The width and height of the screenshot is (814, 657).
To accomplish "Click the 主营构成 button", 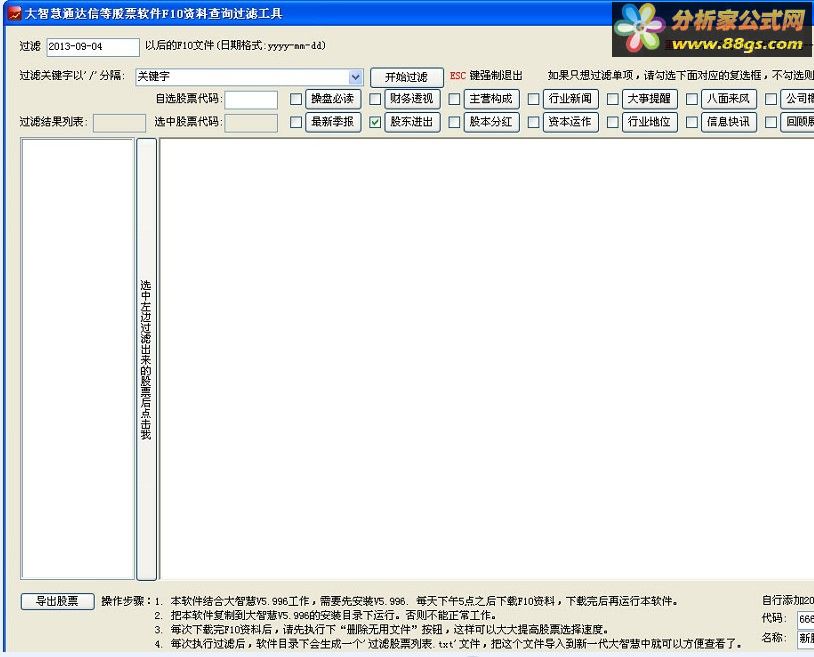I will (x=491, y=99).
